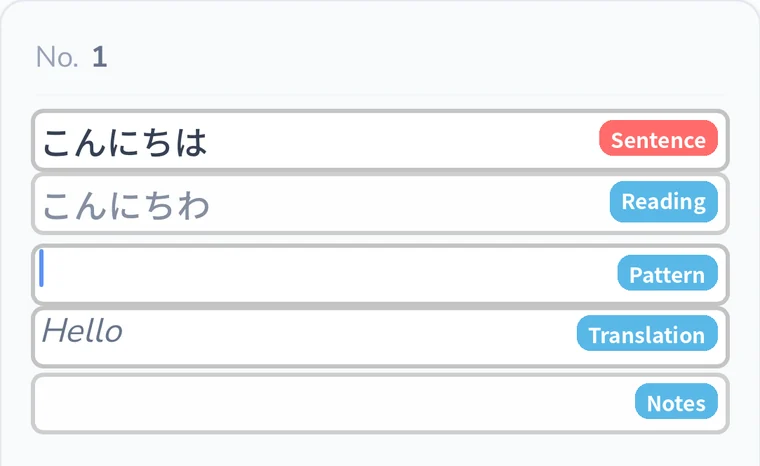This screenshot has width=760, height=466.
Task: Click the "No." card label
Action: (x=57, y=57)
